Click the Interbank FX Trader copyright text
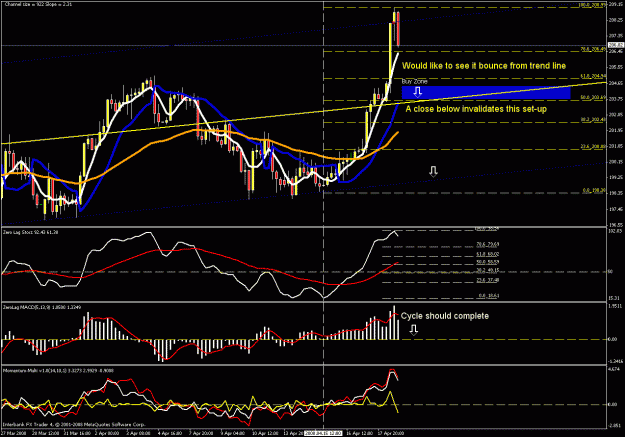Viewport: 625px width, 437px height. (x=74, y=425)
